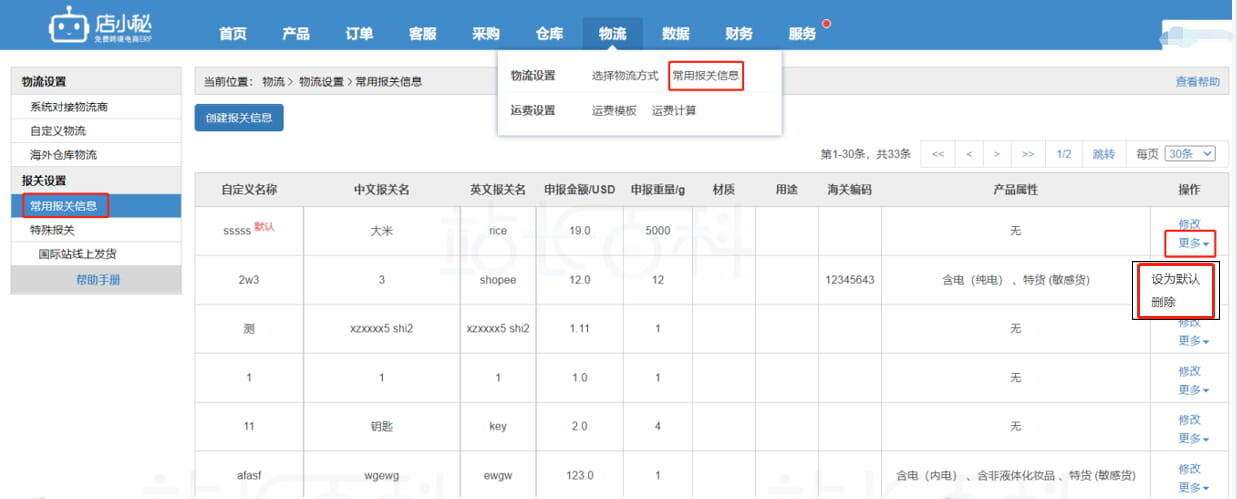Click the previous page < arrow
The height and width of the screenshot is (499, 1237).
click(968, 154)
